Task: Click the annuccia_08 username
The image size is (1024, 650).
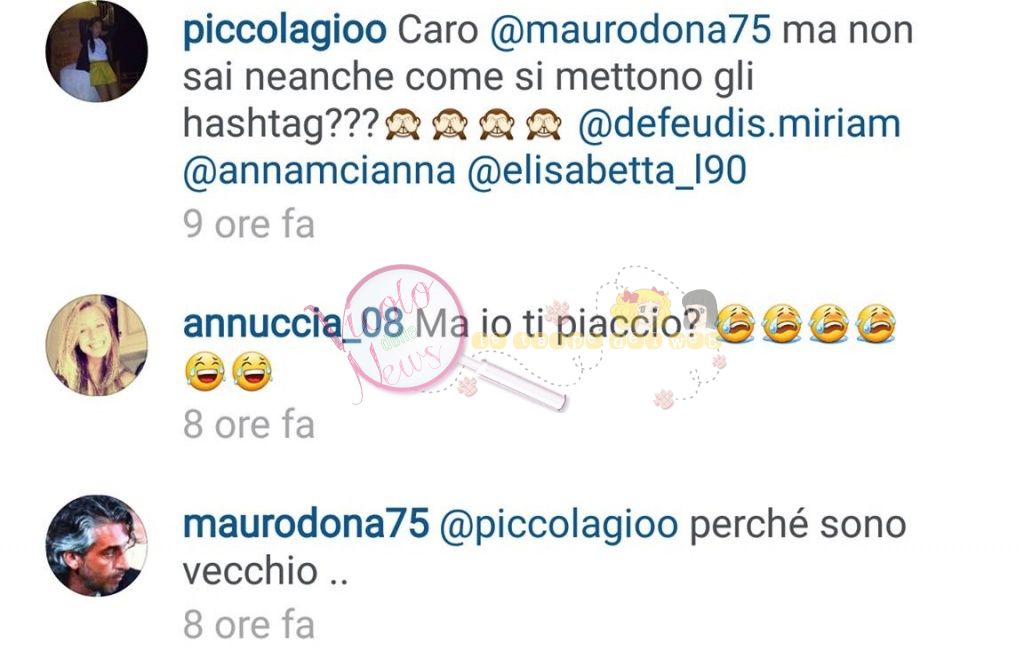Action: coord(293,323)
